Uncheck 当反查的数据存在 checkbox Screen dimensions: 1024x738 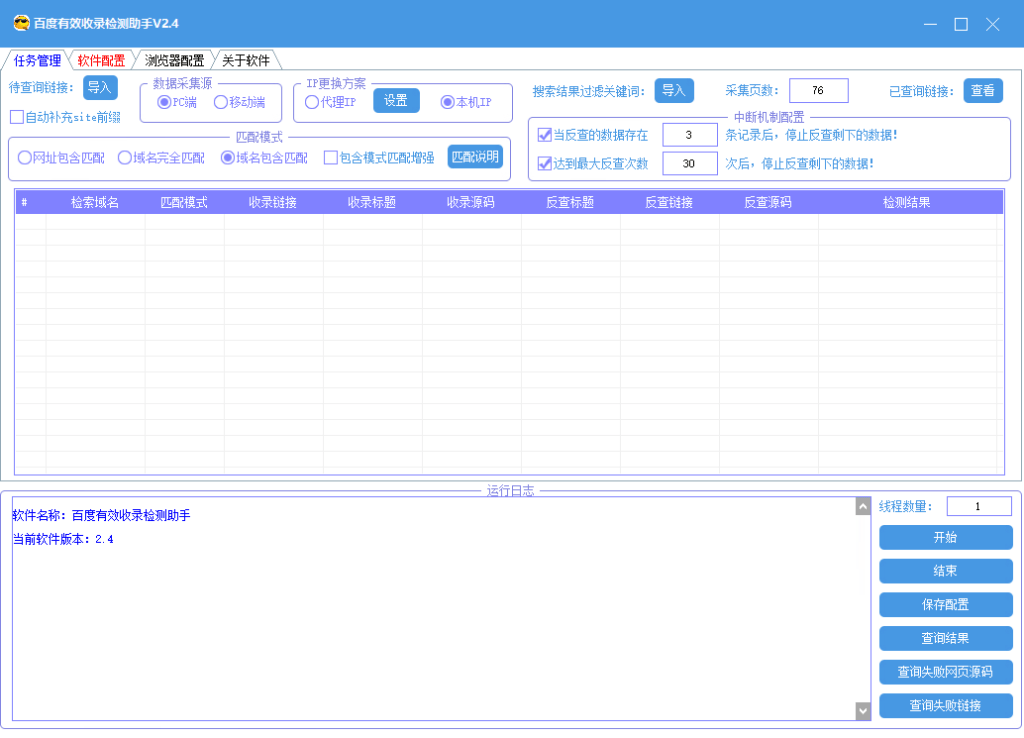545,135
